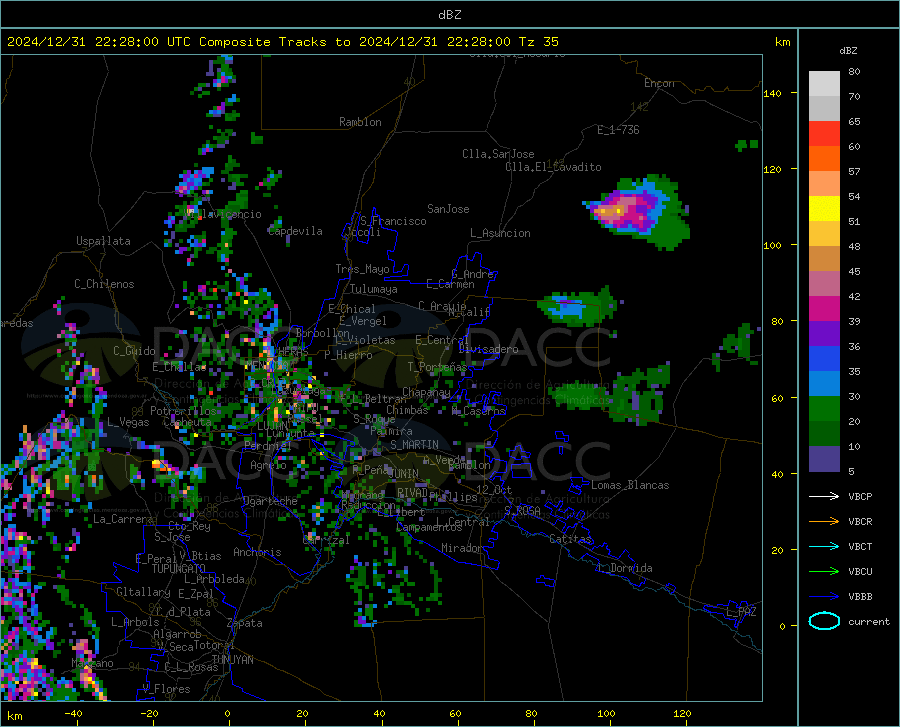This screenshot has width=900, height=727.
Task: Click the Clla.SanJose map label
Action: (x=498, y=154)
